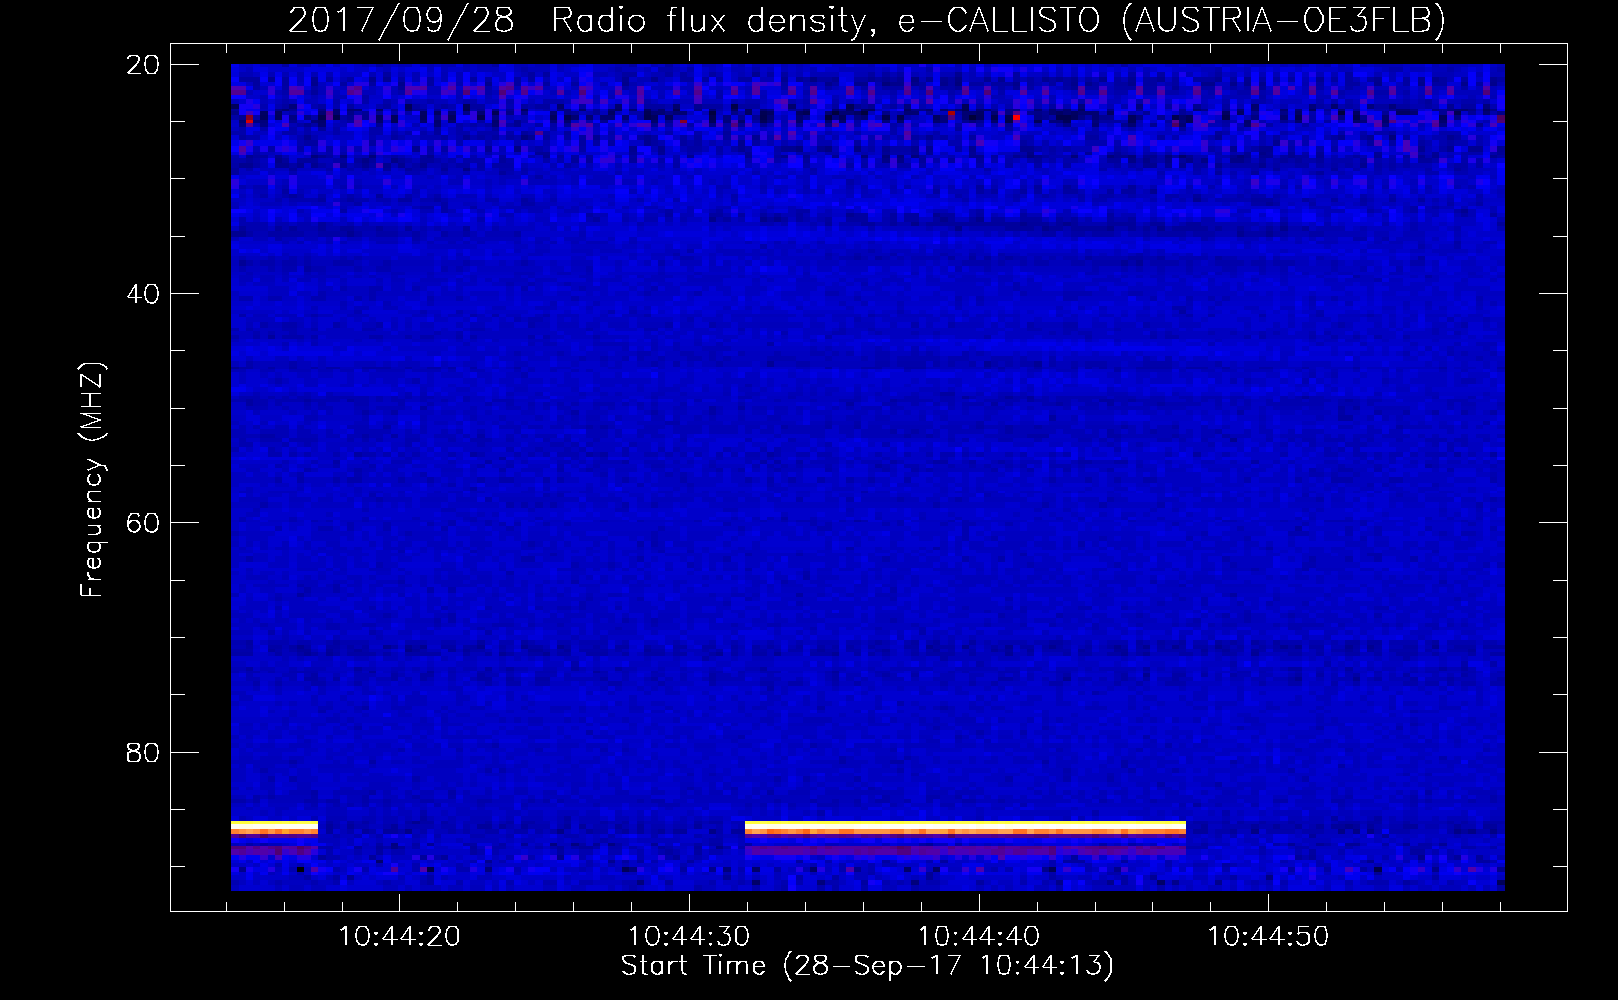Select the 10:44:30 time tick label
Viewport: 1618px width, 1000px height.
[688, 937]
